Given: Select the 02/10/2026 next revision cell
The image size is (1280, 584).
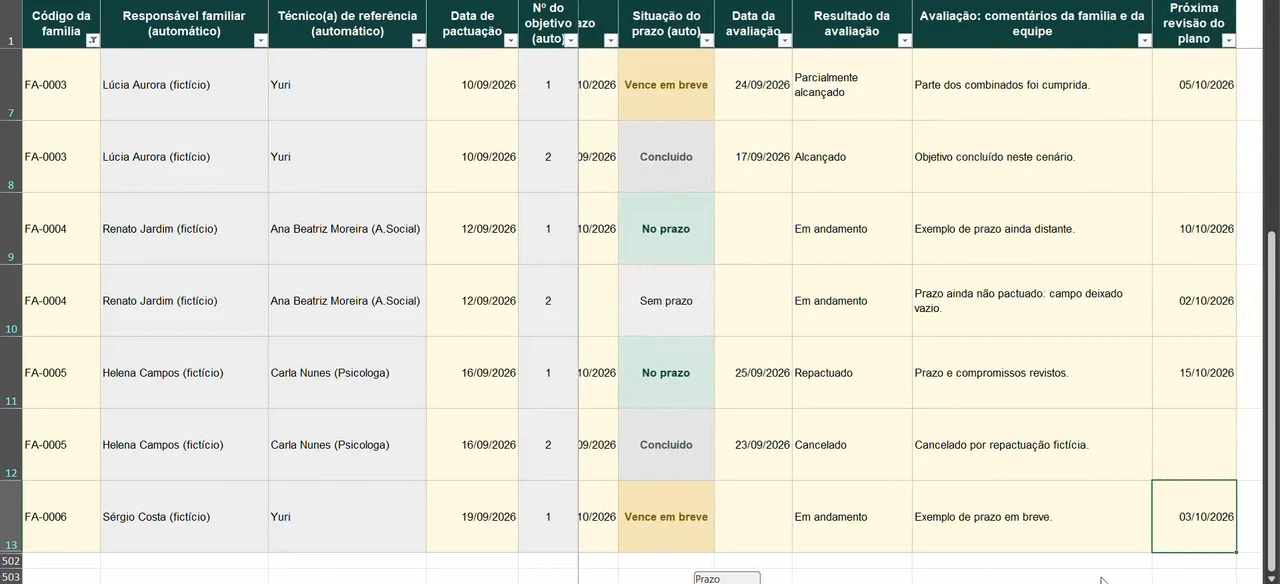Looking at the screenshot, I should [1194, 301].
